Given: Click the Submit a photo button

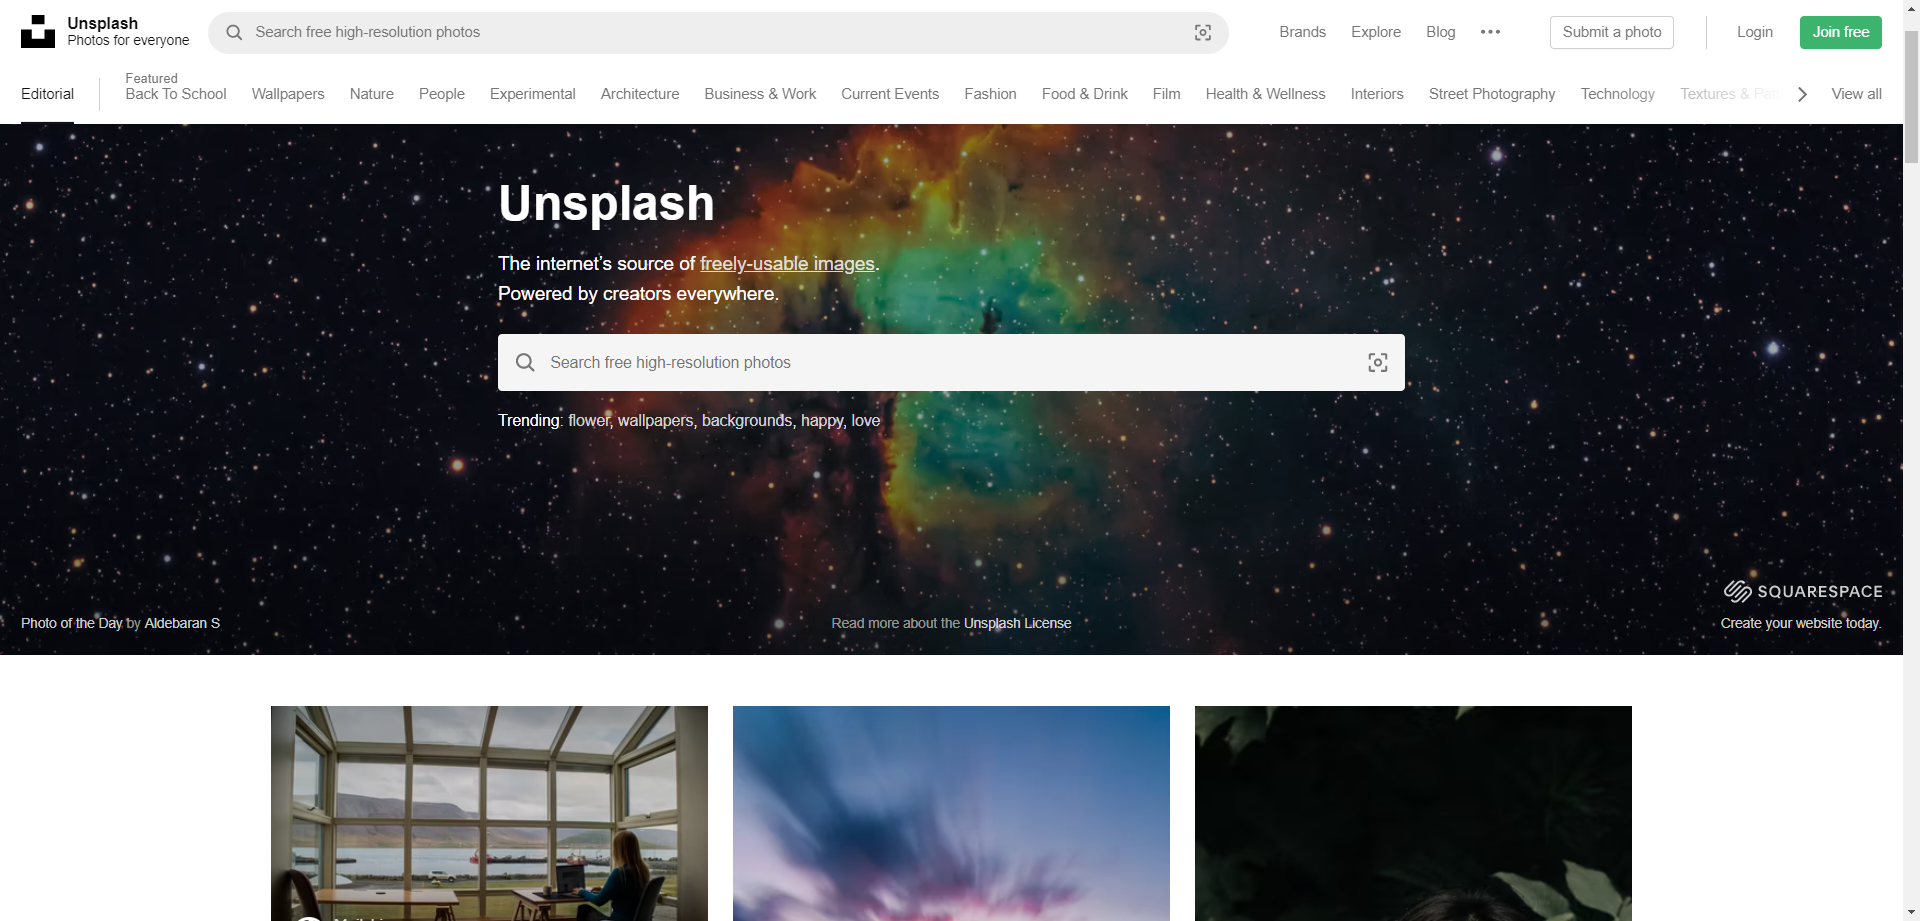Looking at the screenshot, I should 1612,32.
